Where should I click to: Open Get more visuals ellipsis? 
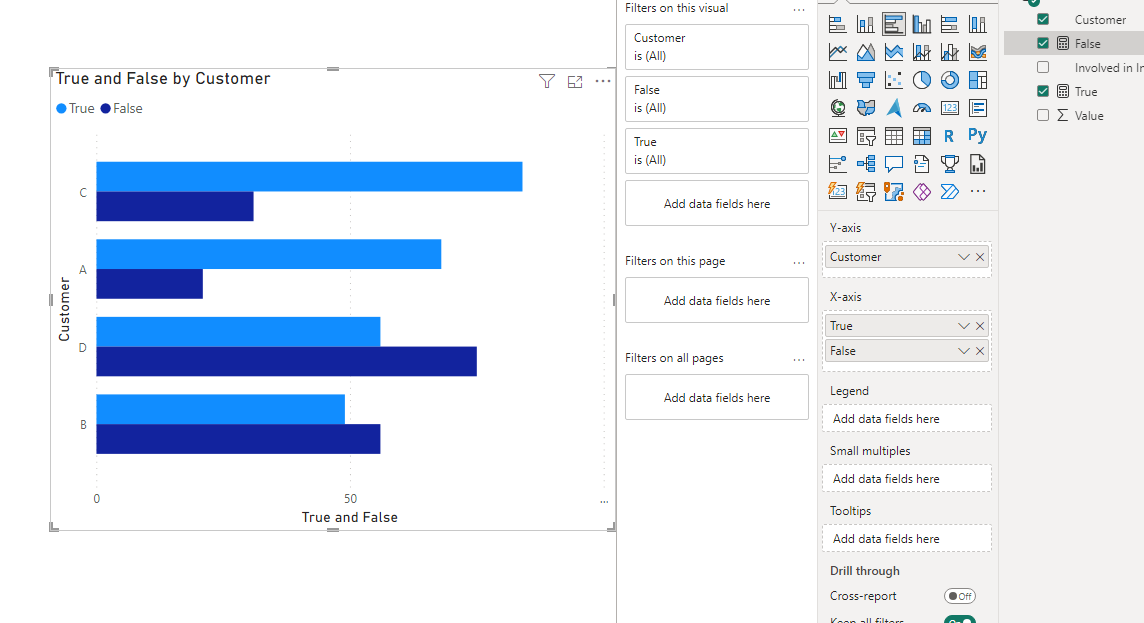978,192
